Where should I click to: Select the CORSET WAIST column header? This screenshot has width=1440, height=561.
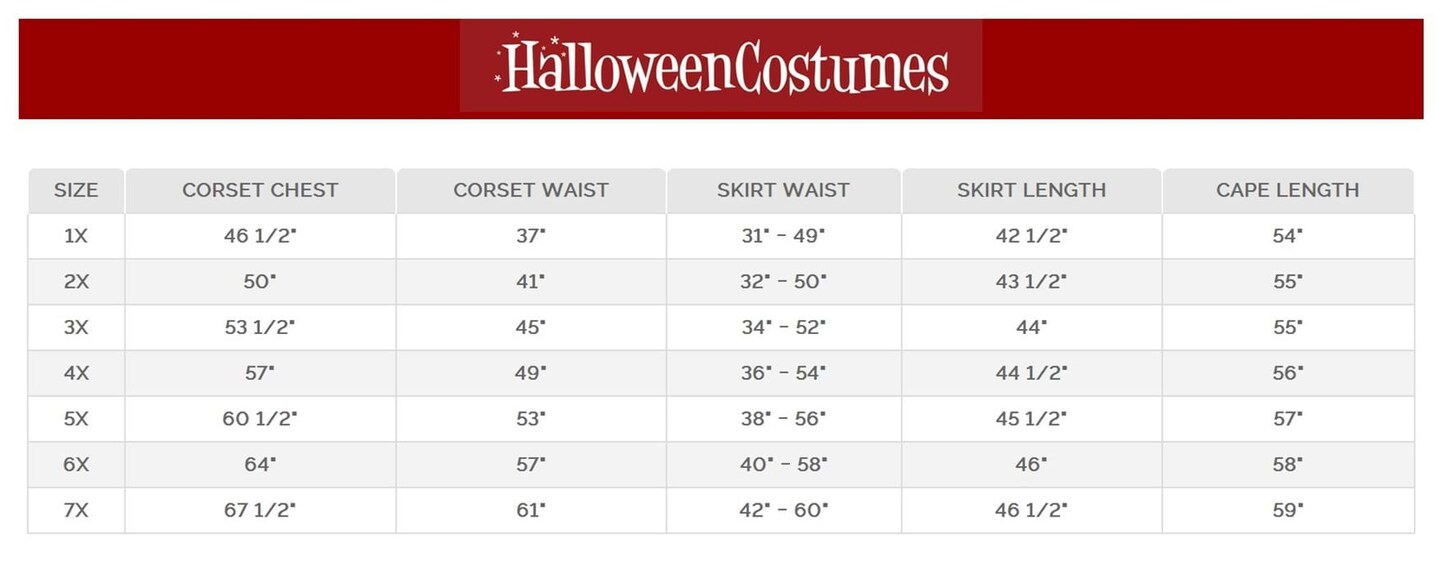(531, 190)
